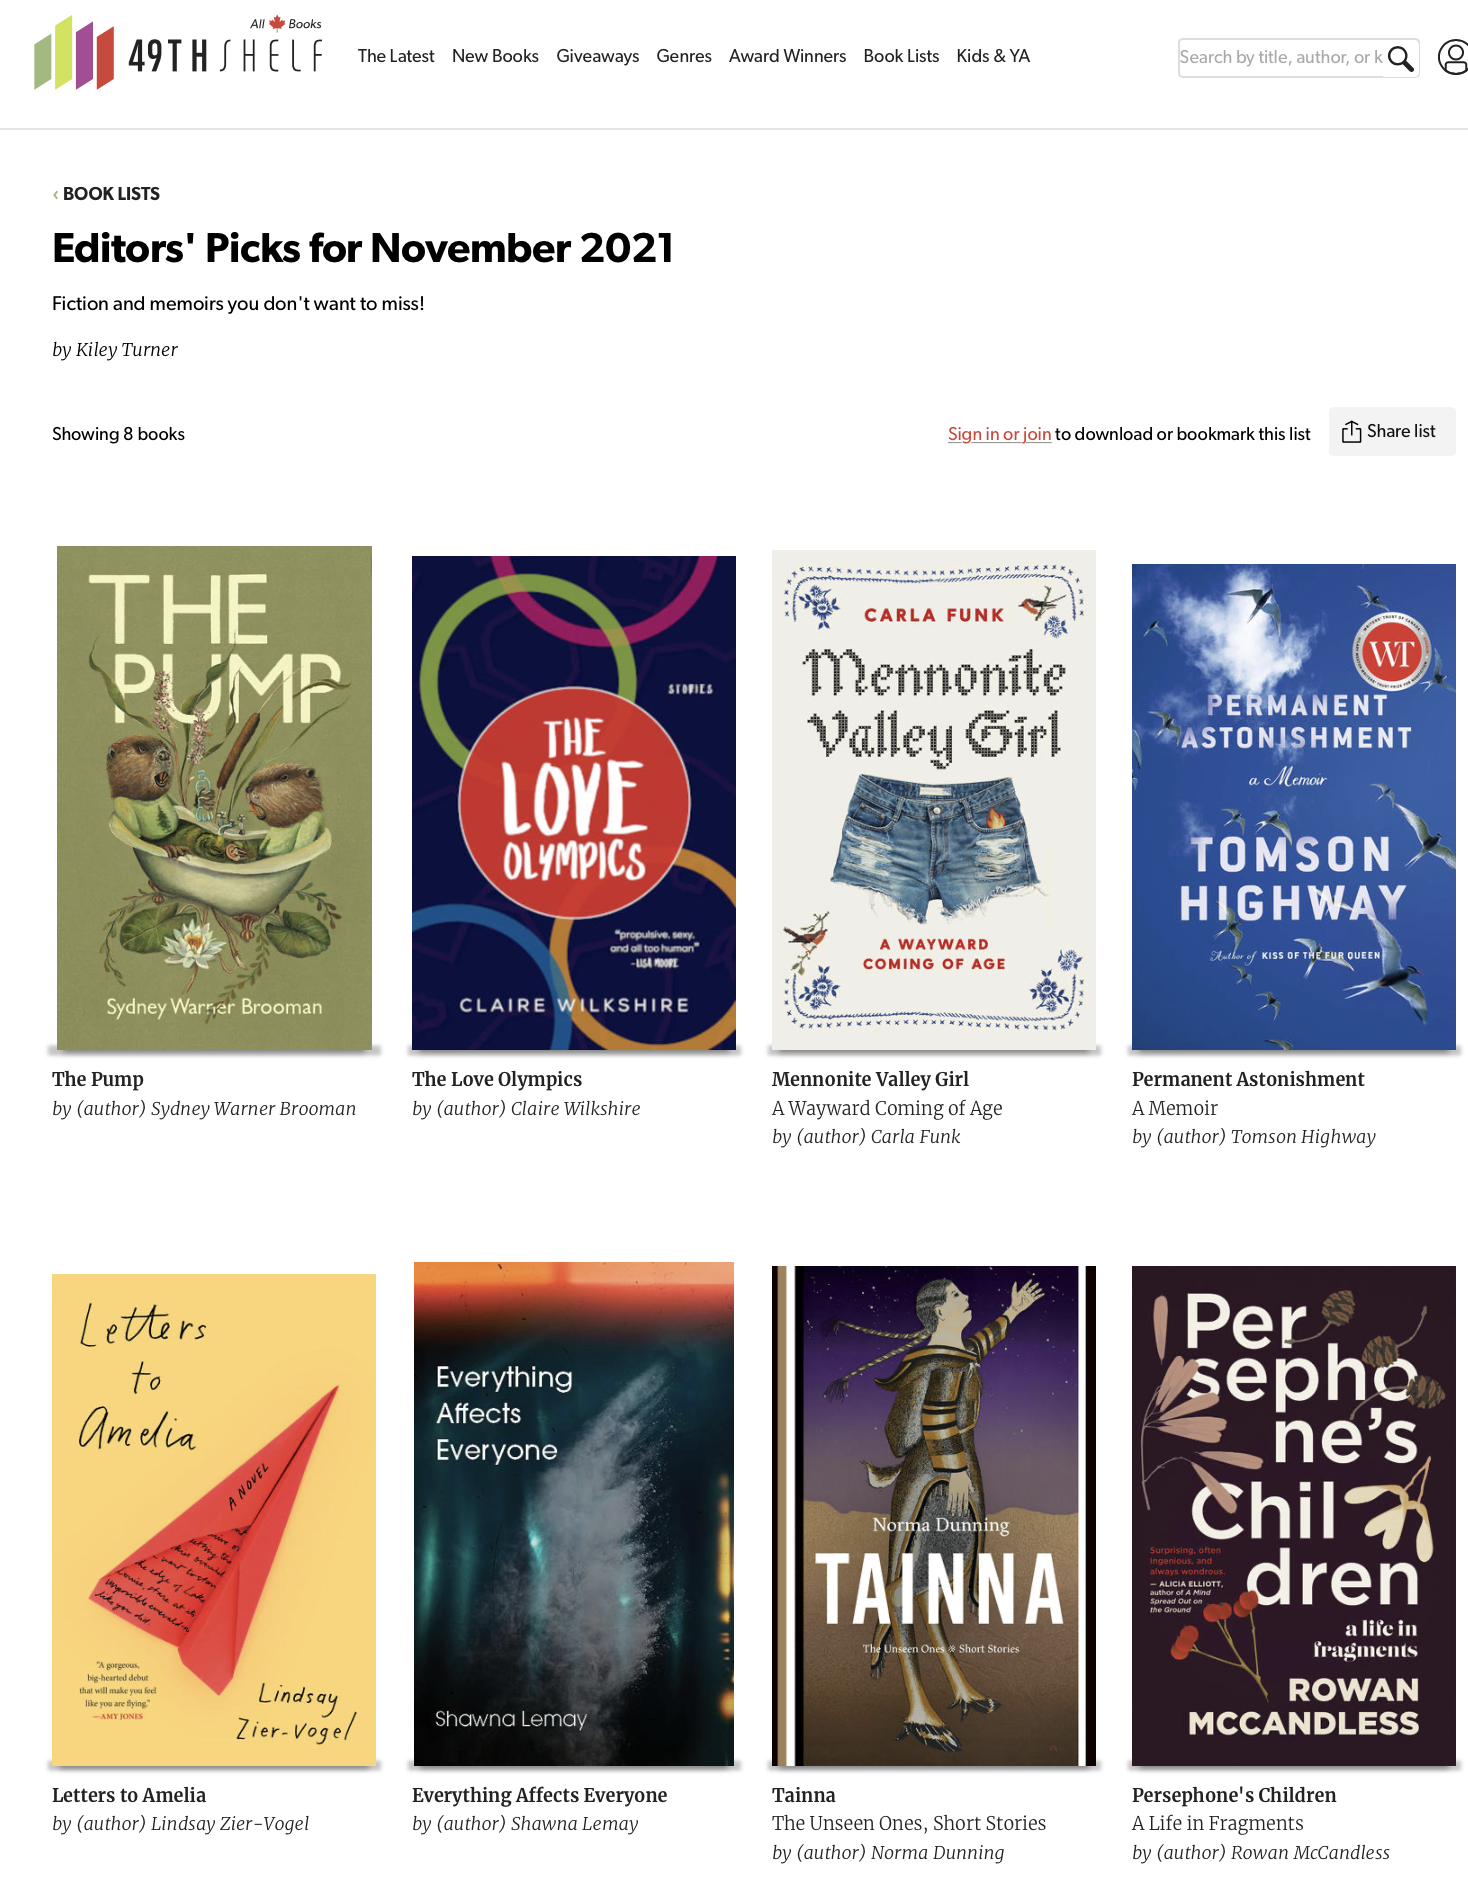Select Giveaways in the navigation
The image size is (1468, 1890).
pos(597,56)
